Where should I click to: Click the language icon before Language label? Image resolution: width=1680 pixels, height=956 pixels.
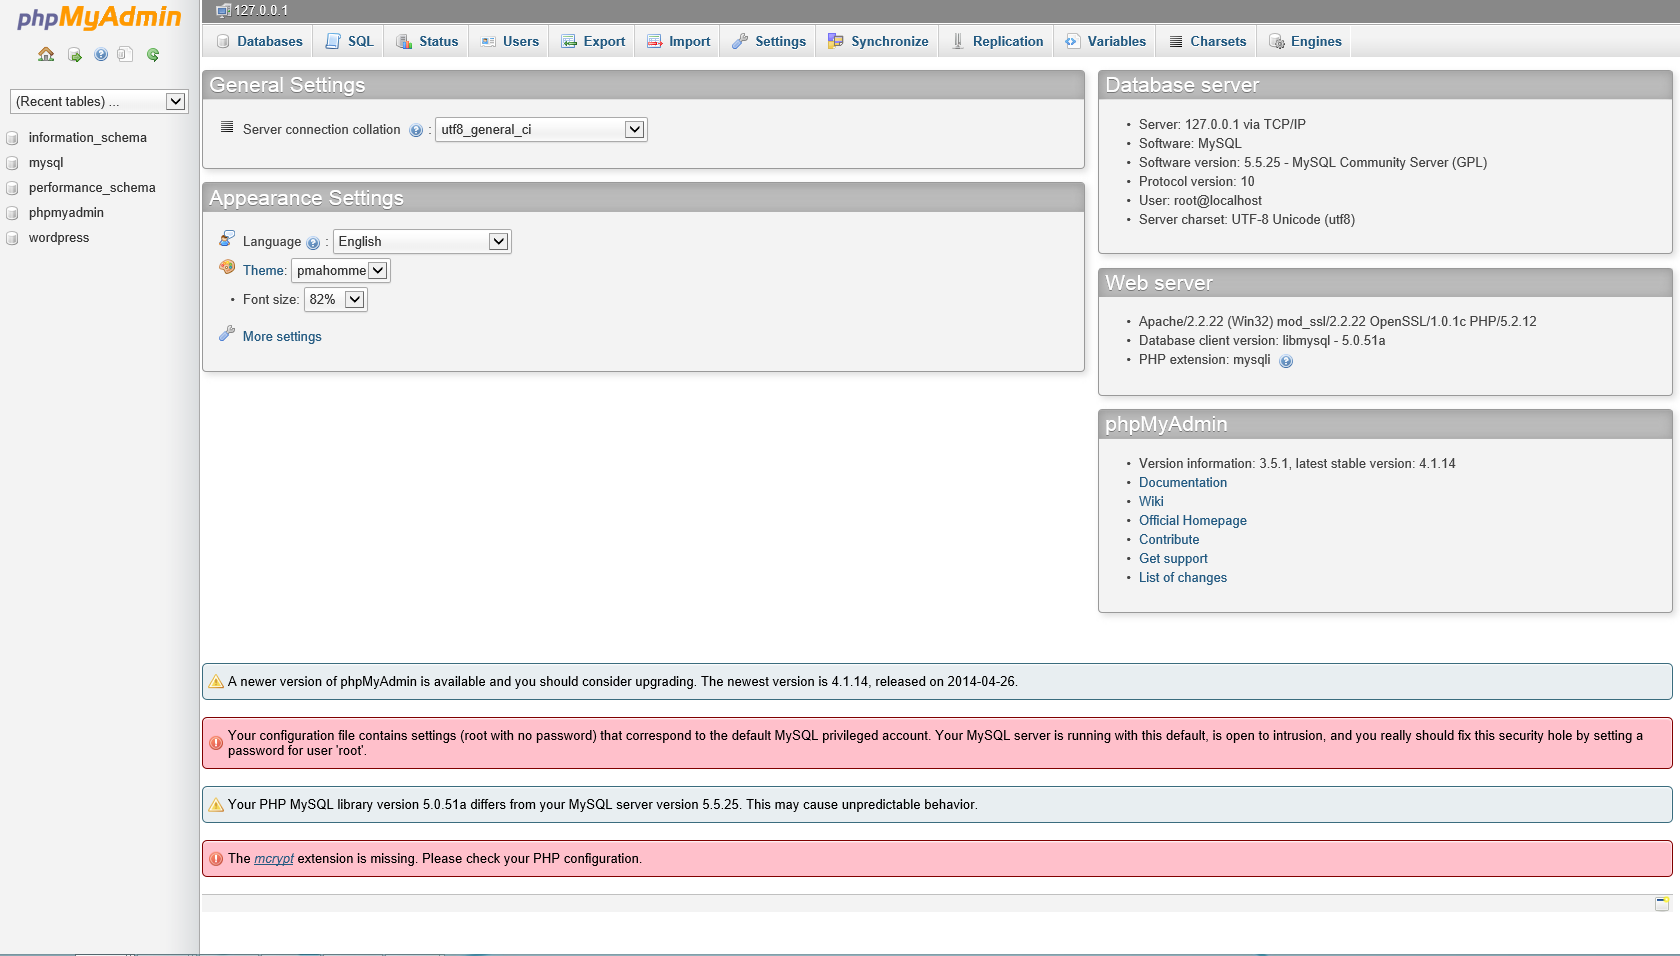(227, 239)
